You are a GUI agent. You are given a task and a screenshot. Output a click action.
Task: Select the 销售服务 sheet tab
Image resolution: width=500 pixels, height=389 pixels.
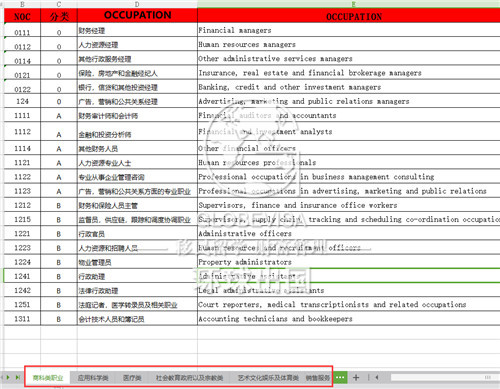318,378
